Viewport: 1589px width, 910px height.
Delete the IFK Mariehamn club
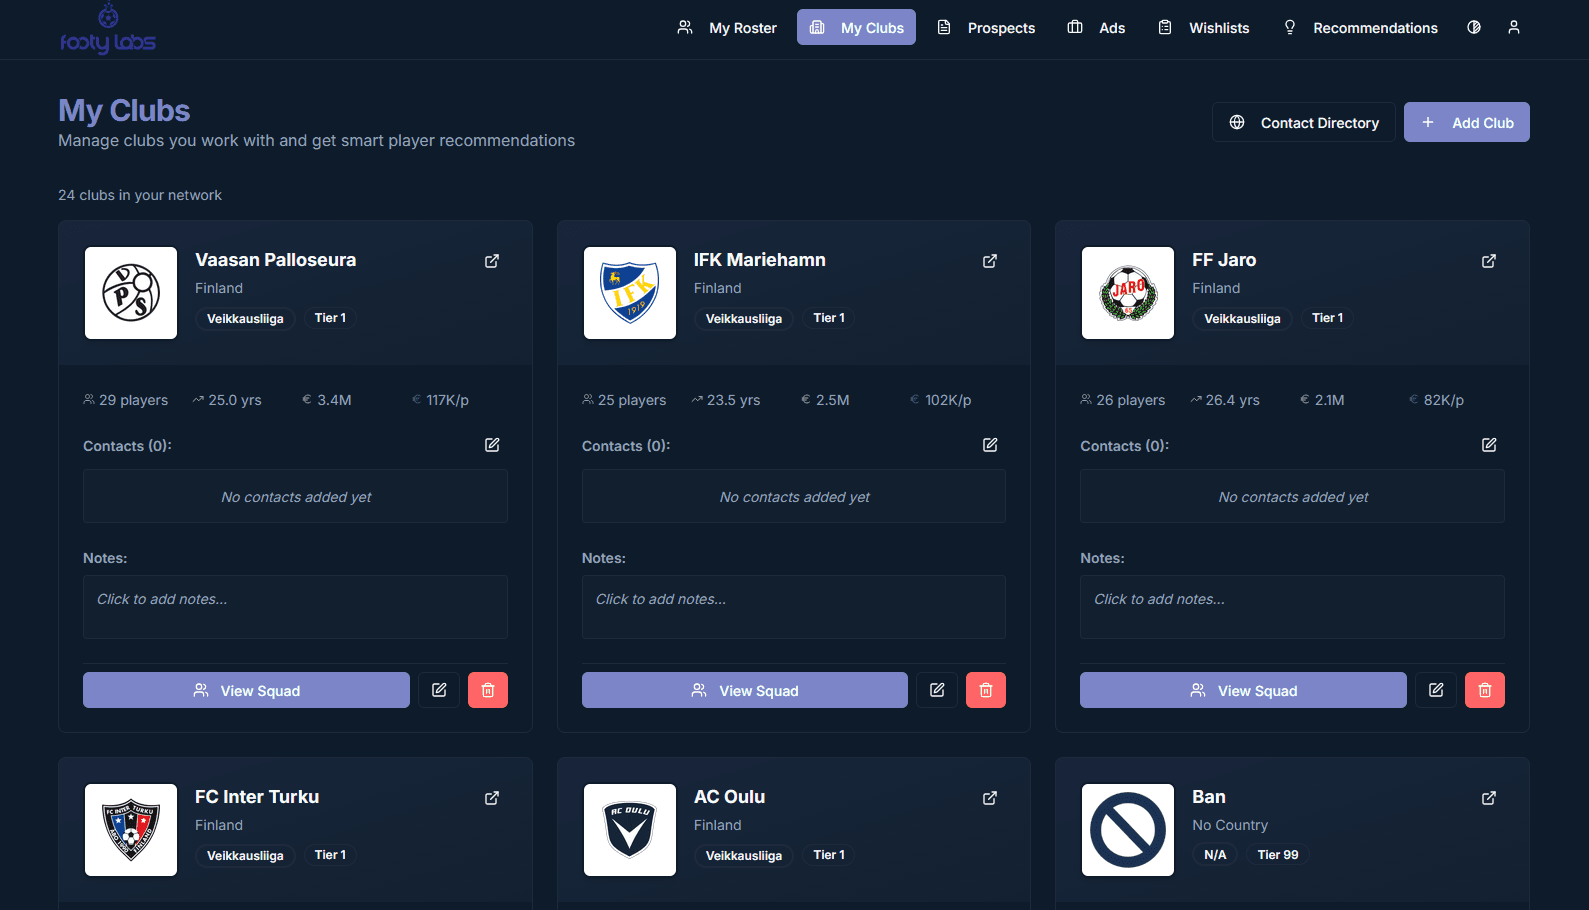tap(986, 690)
